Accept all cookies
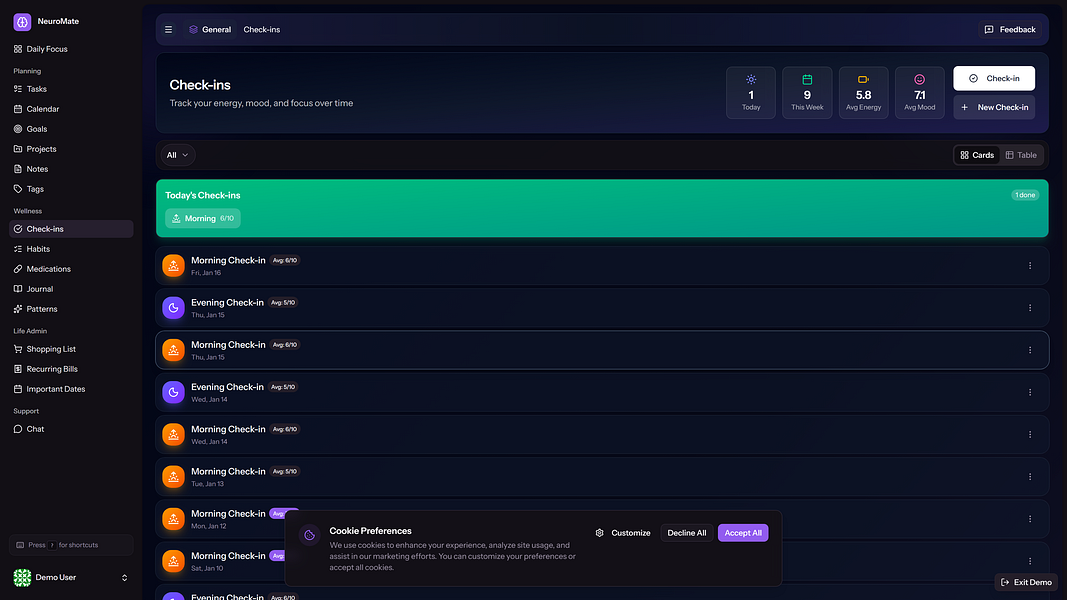This screenshot has height=600, width=1067. [743, 533]
